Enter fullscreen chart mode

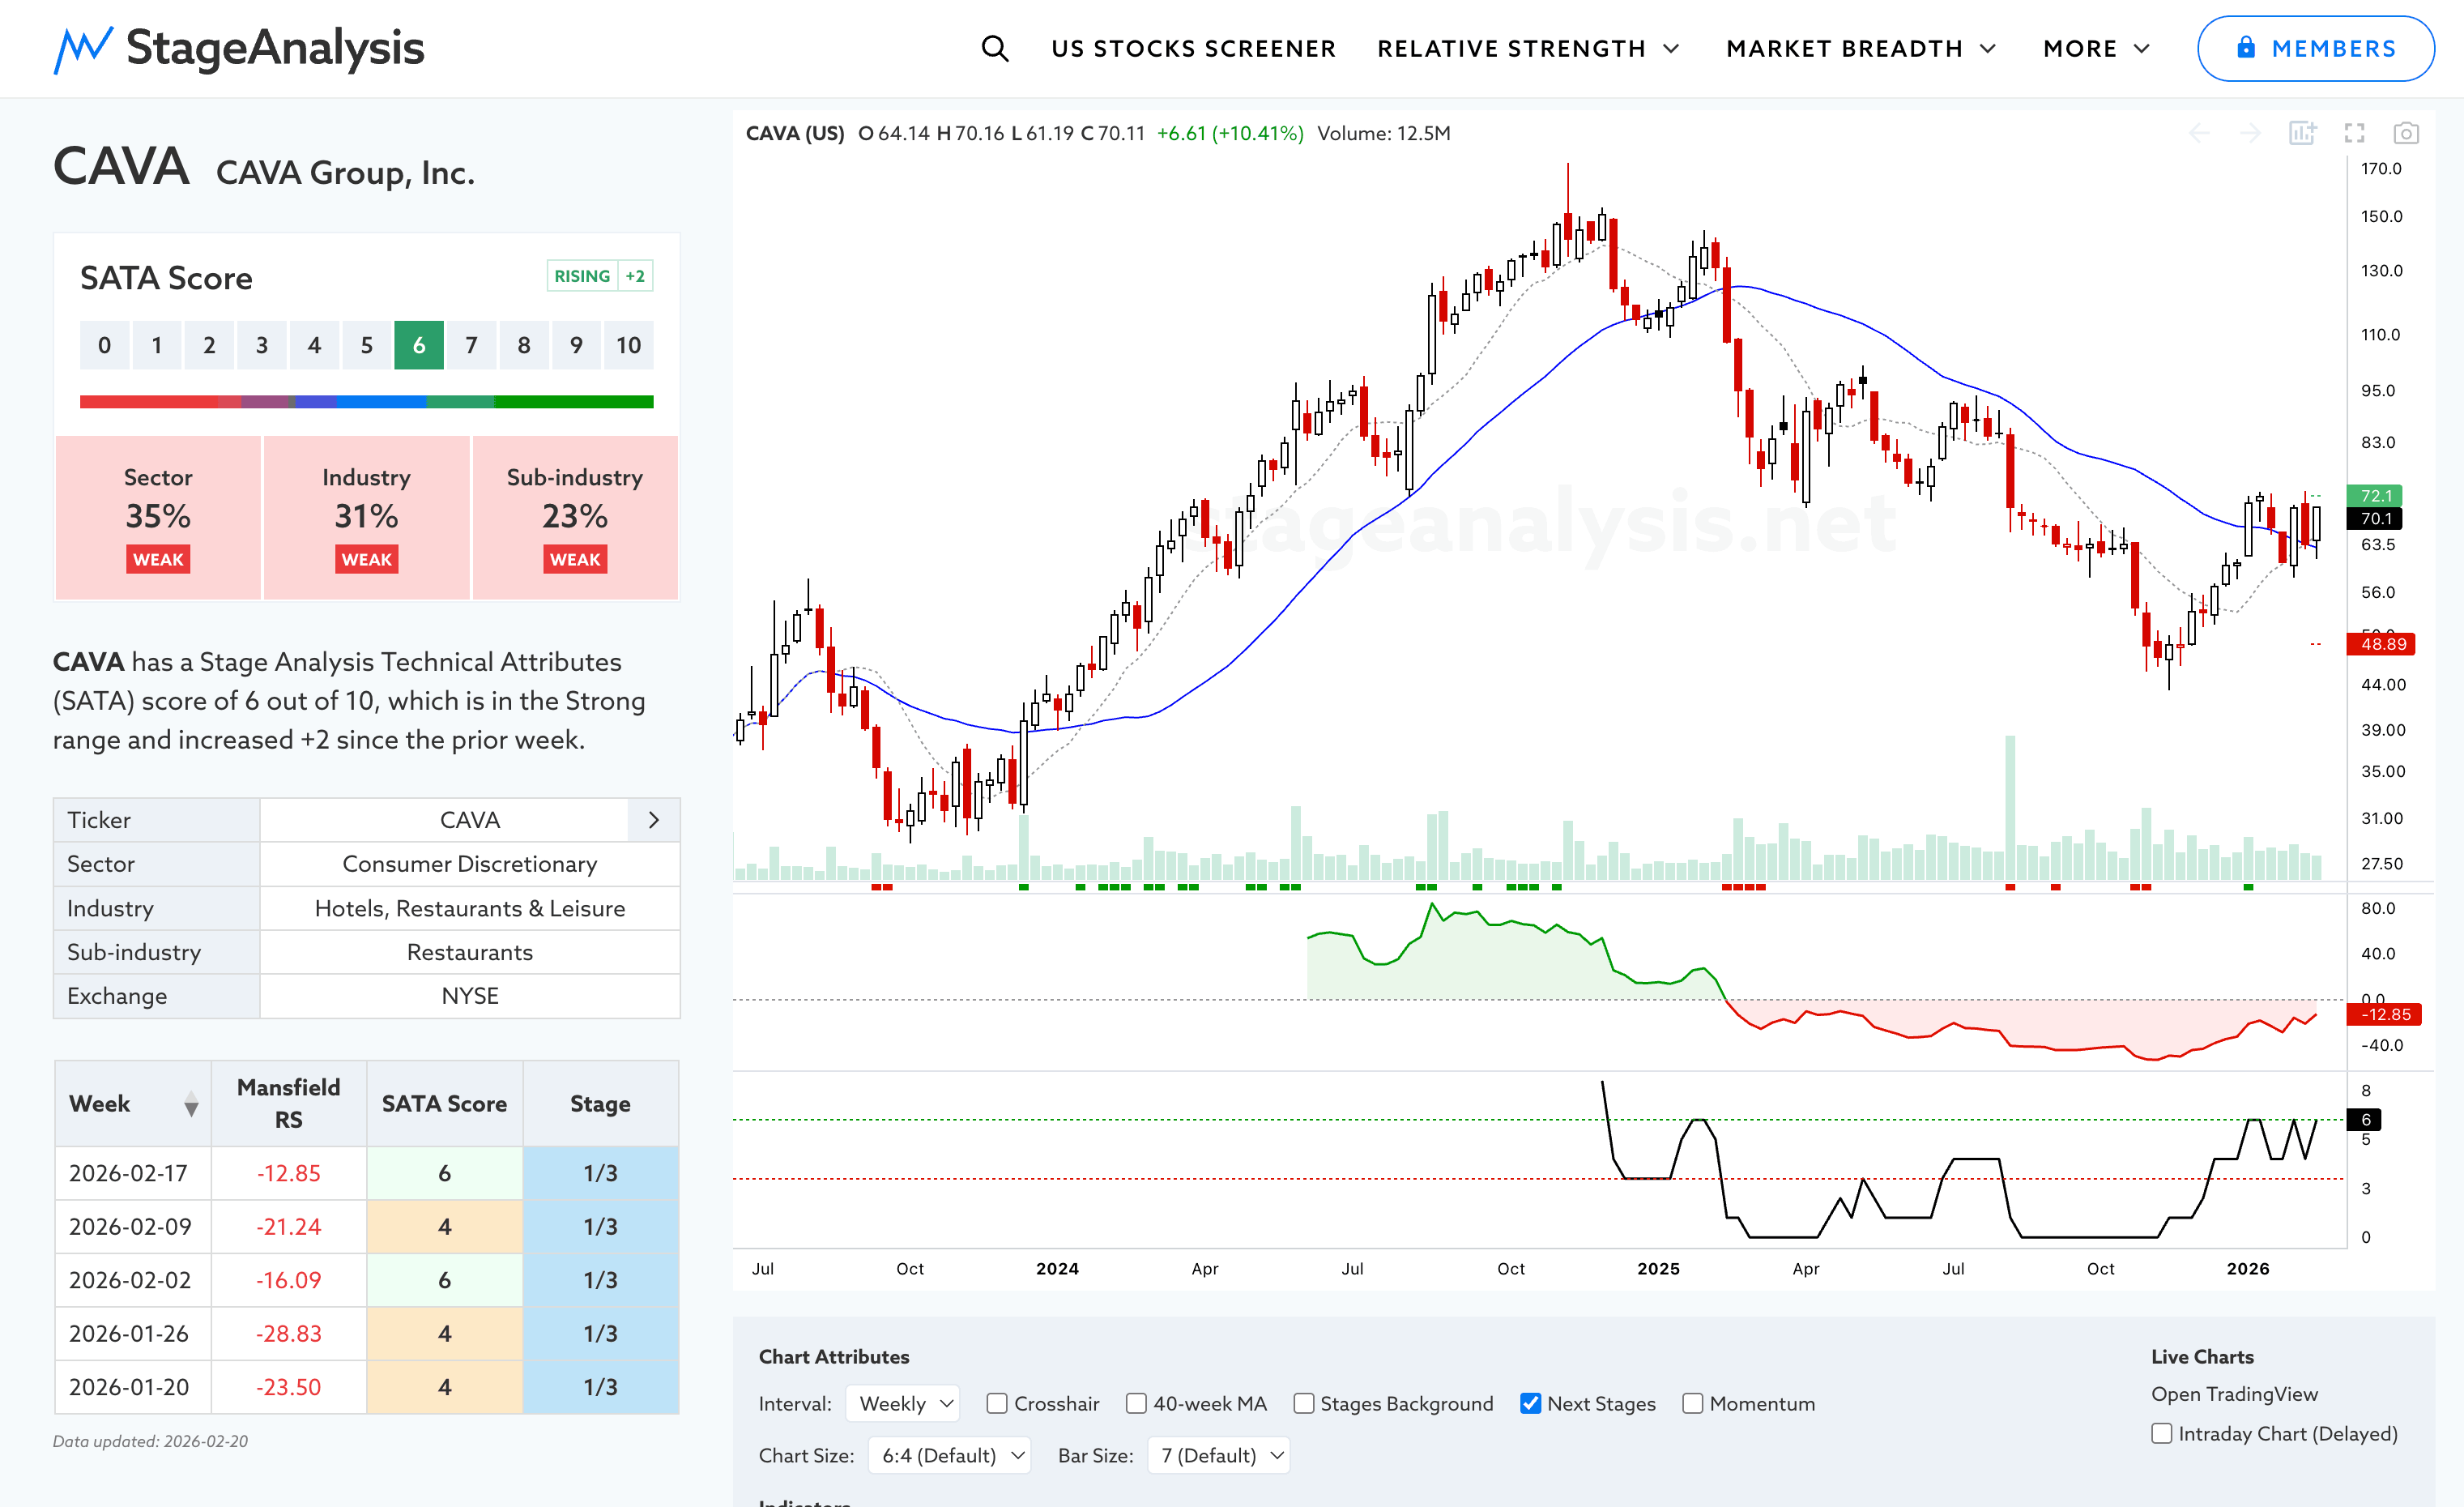2354,133
